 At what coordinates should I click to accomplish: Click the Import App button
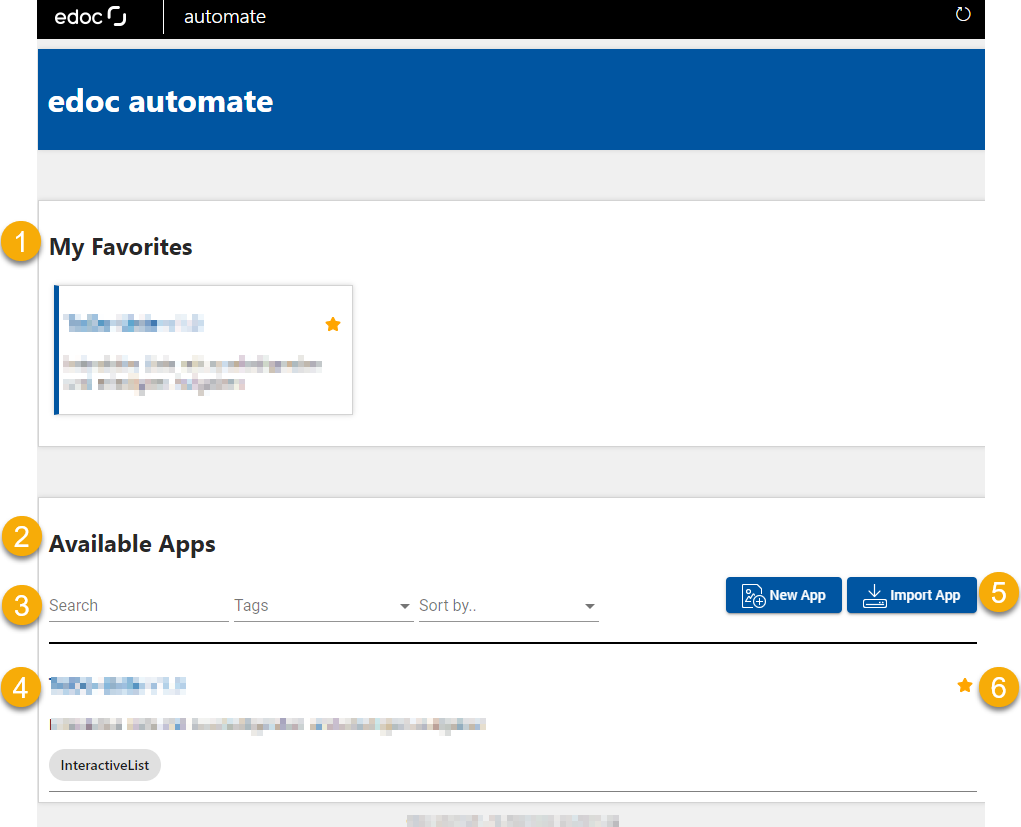tap(912, 595)
